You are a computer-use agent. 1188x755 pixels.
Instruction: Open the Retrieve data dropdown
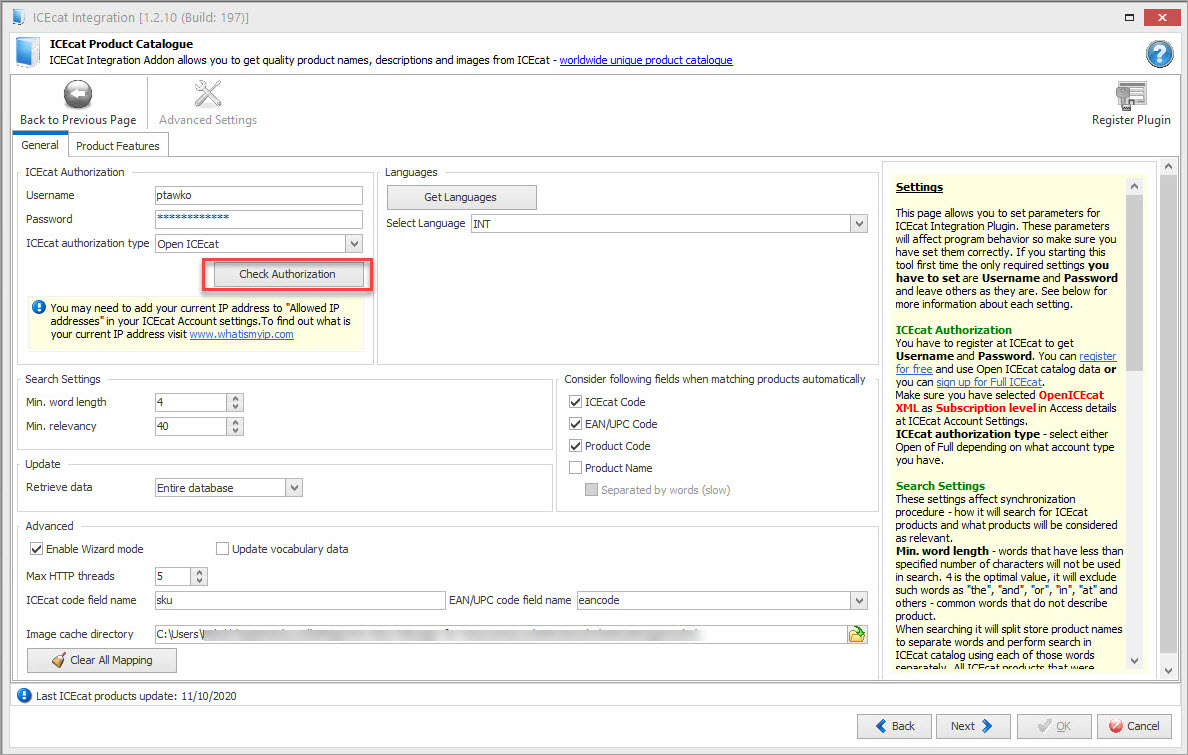pyautogui.click(x=294, y=487)
